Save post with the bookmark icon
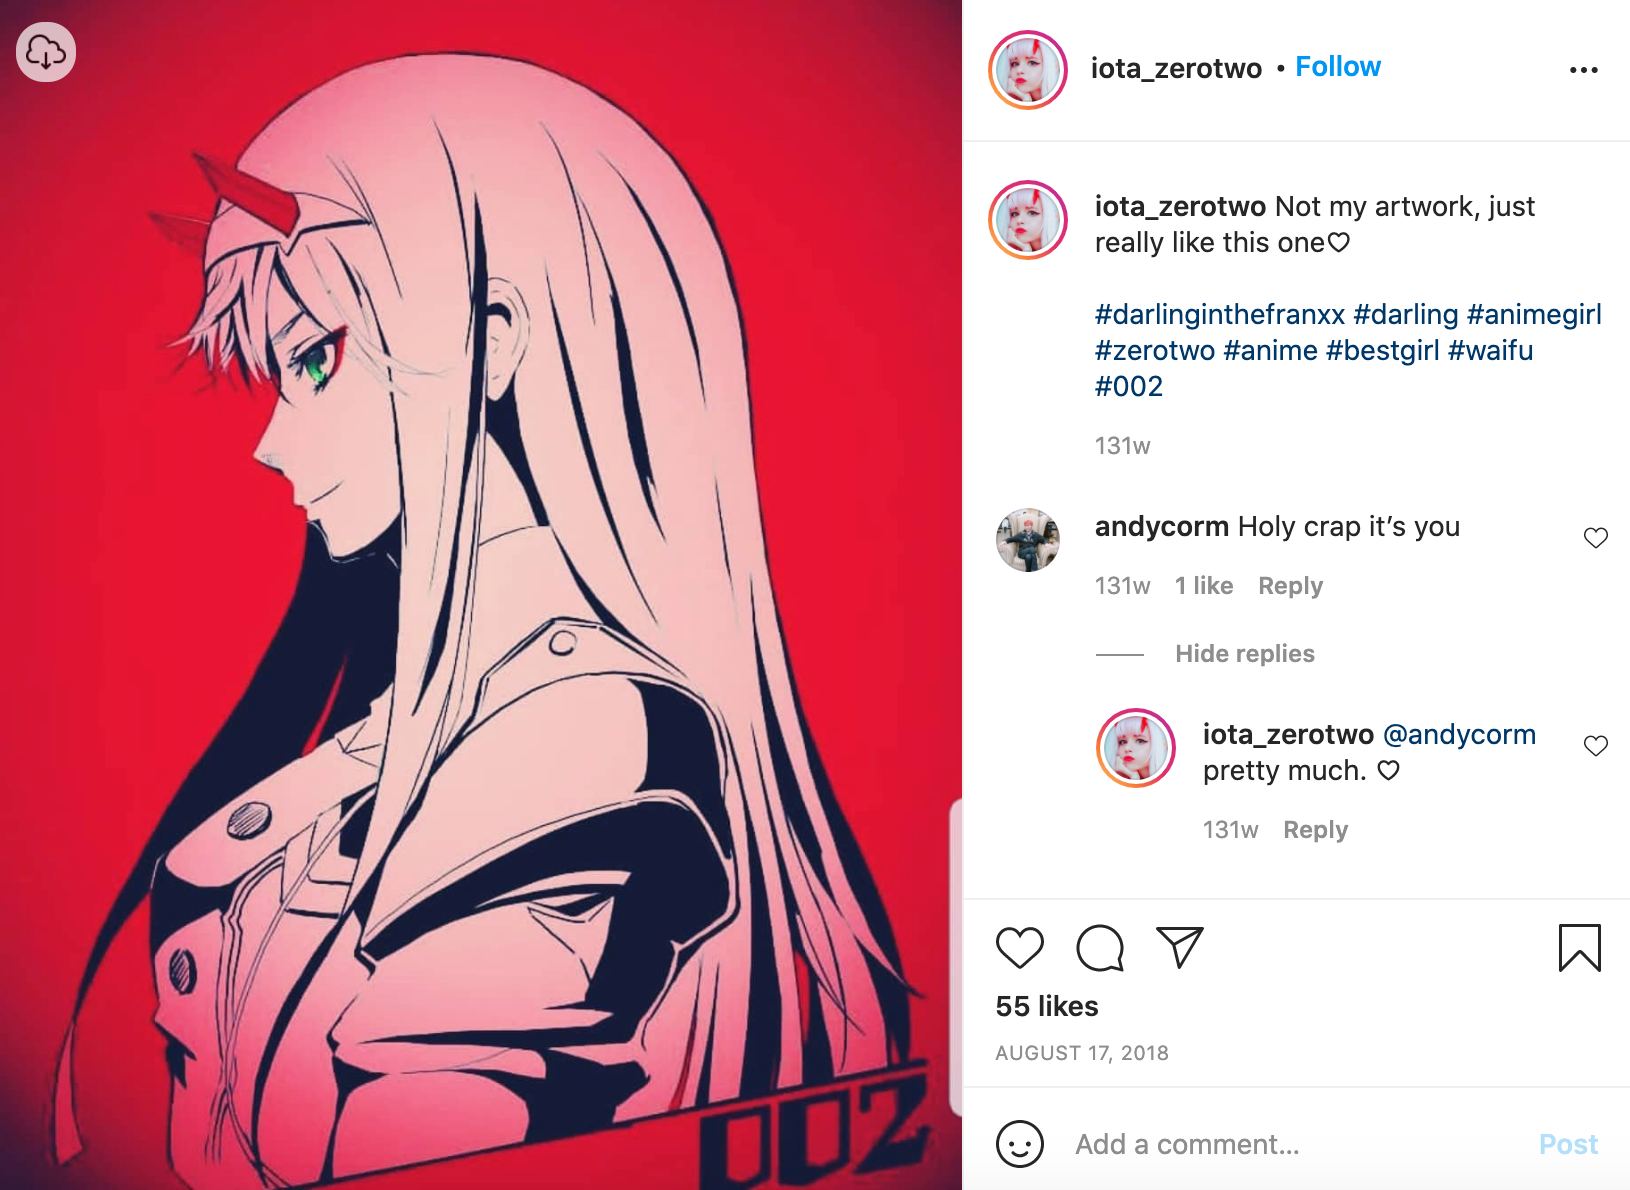1630x1190 pixels. (1580, 947)
